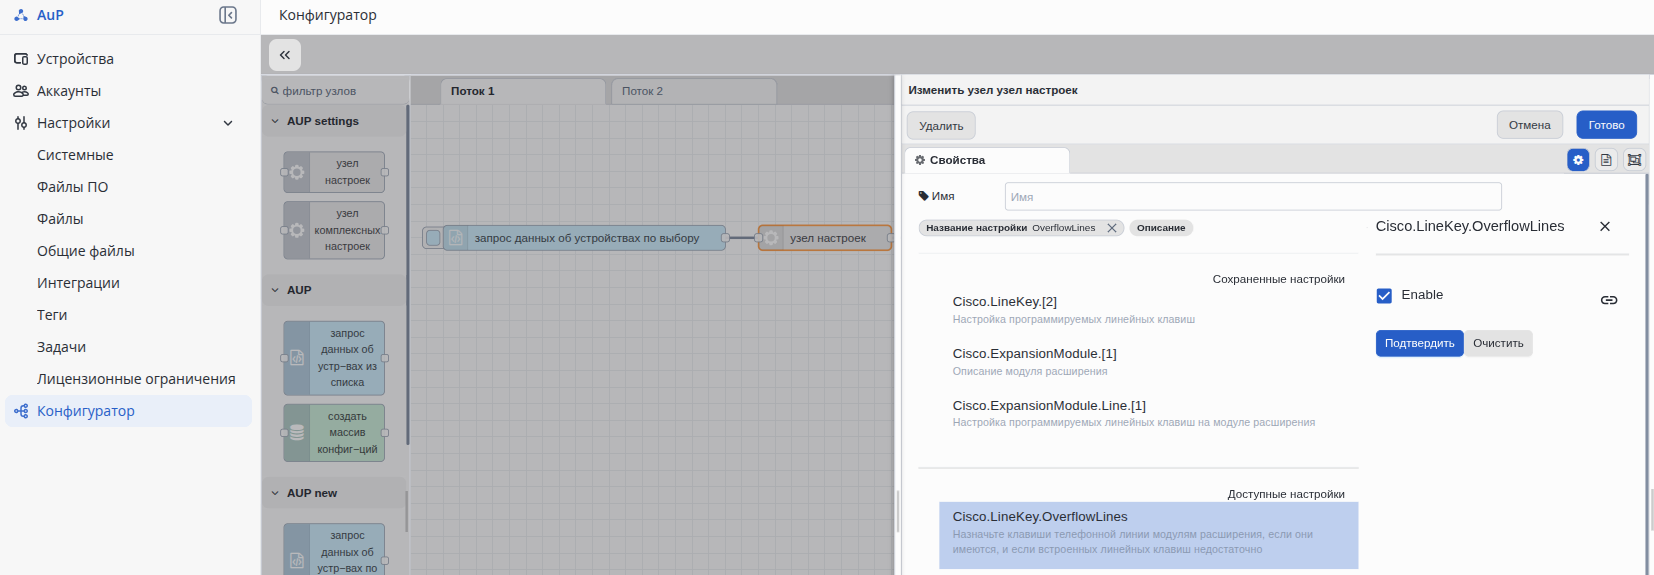1654x575 pixels.
Task: Select запрос данных из списка palette node
Action: pos(334,358)
